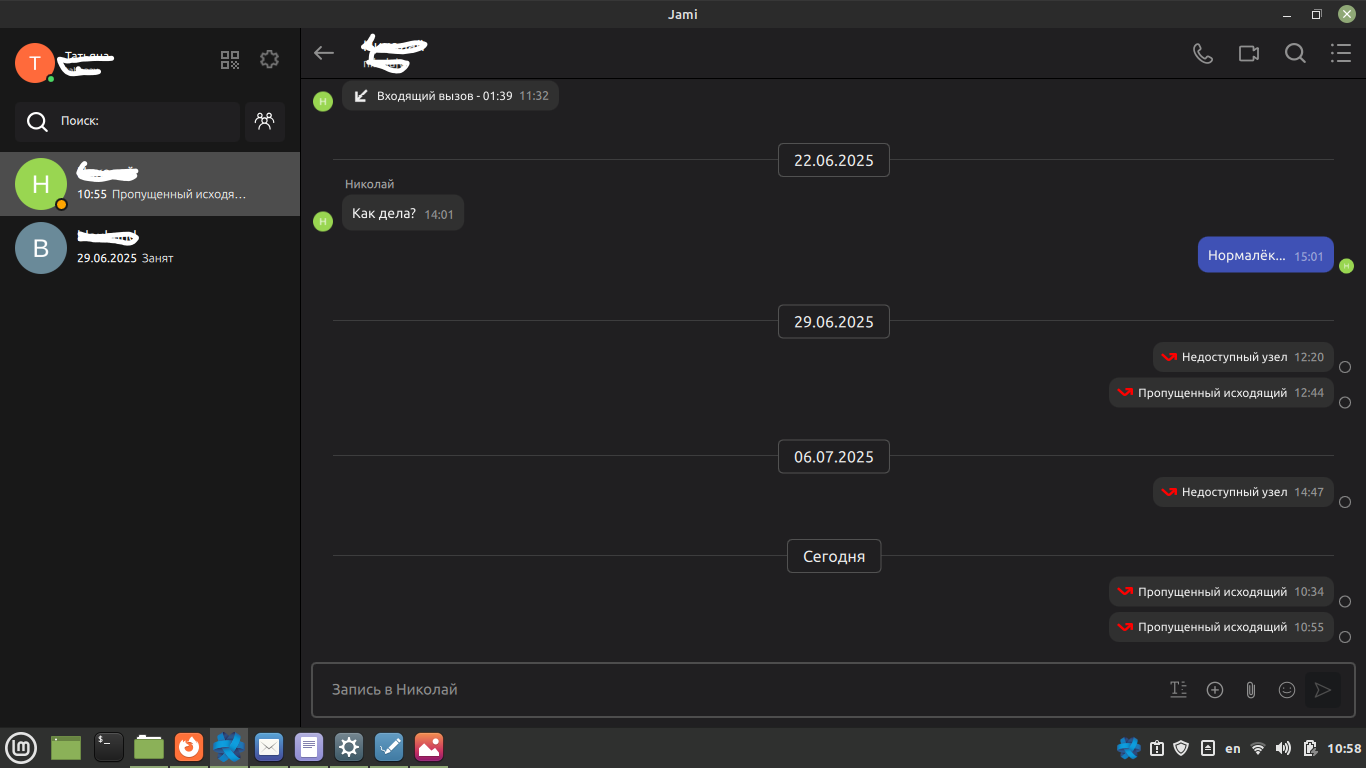Start a video call with the contact
This screenshot has height=768, width=1366.
point(1249,53)
